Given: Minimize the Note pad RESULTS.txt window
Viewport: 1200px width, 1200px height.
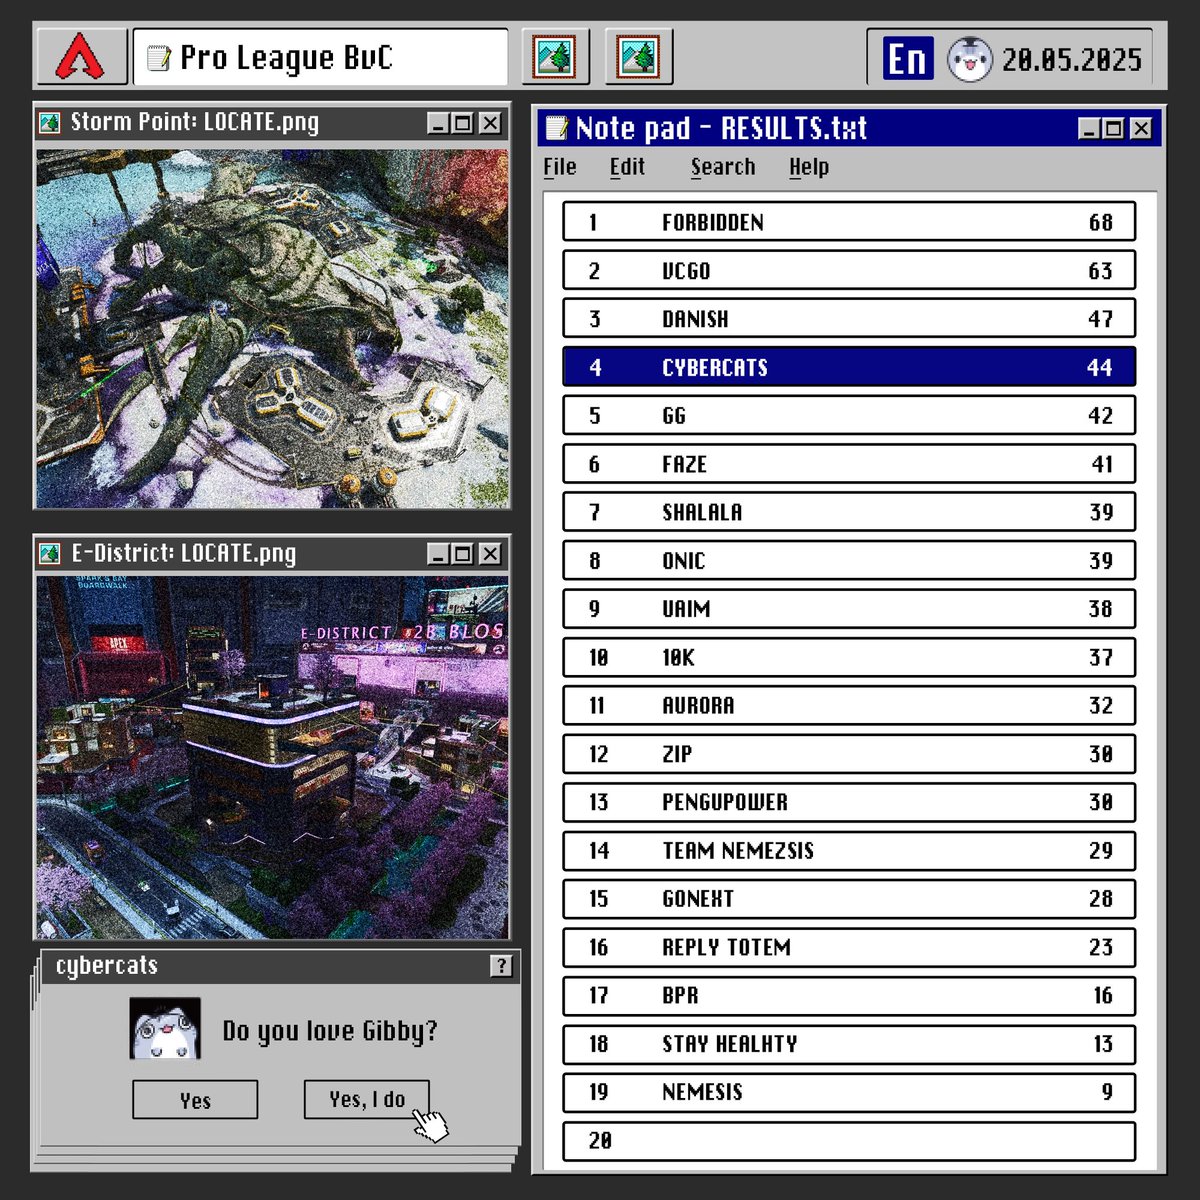Looking at the screenshot, I should 1090,128.
